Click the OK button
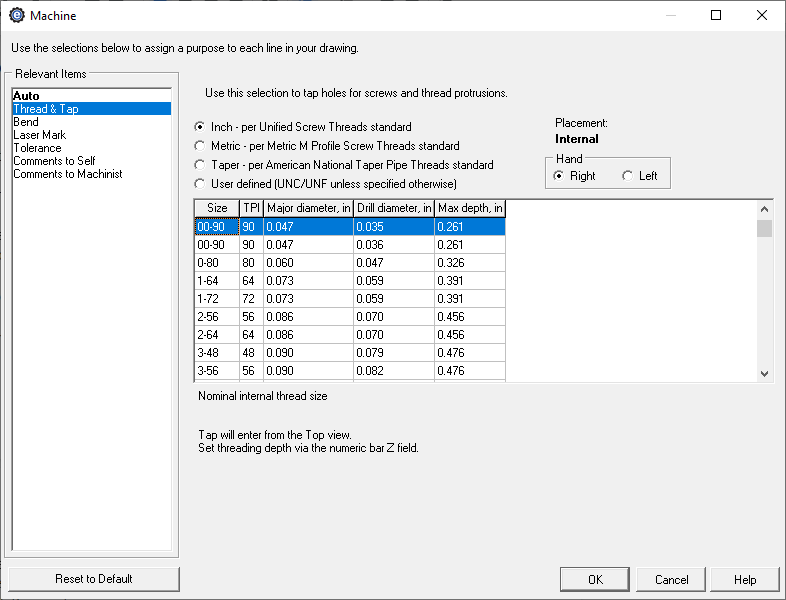This screenshot has height=600, width=786. pos(595,579)
